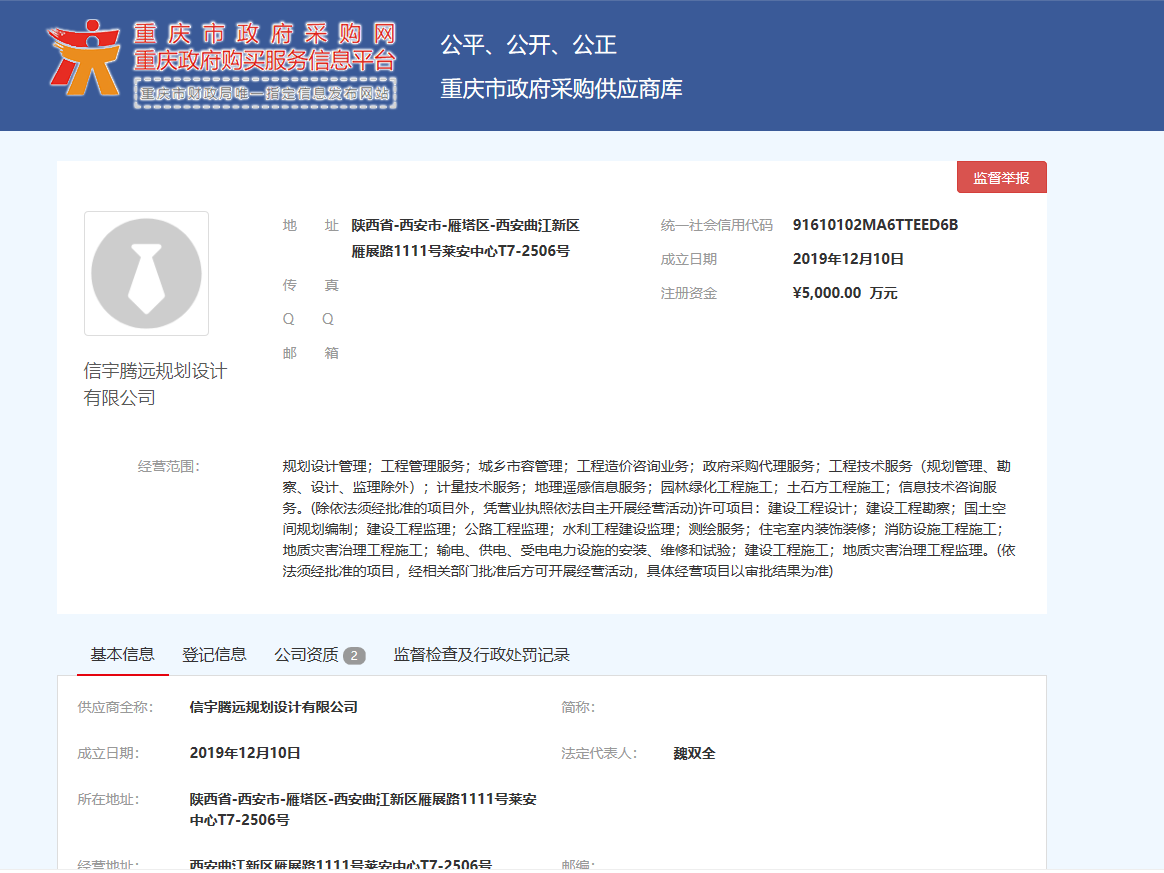Click the 监督举报 button
The width and height of the screenshot is (1164, 873).
(1002, 176)
